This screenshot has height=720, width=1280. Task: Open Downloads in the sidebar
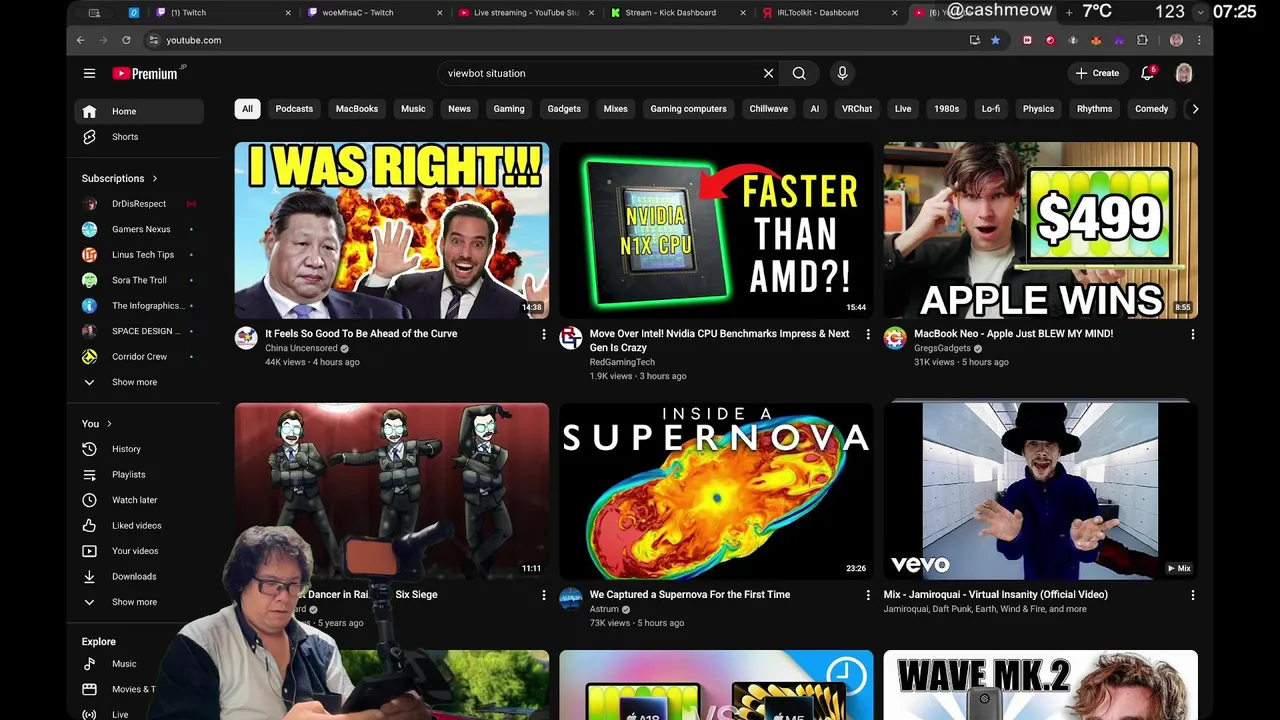click(x=139, y=577)
